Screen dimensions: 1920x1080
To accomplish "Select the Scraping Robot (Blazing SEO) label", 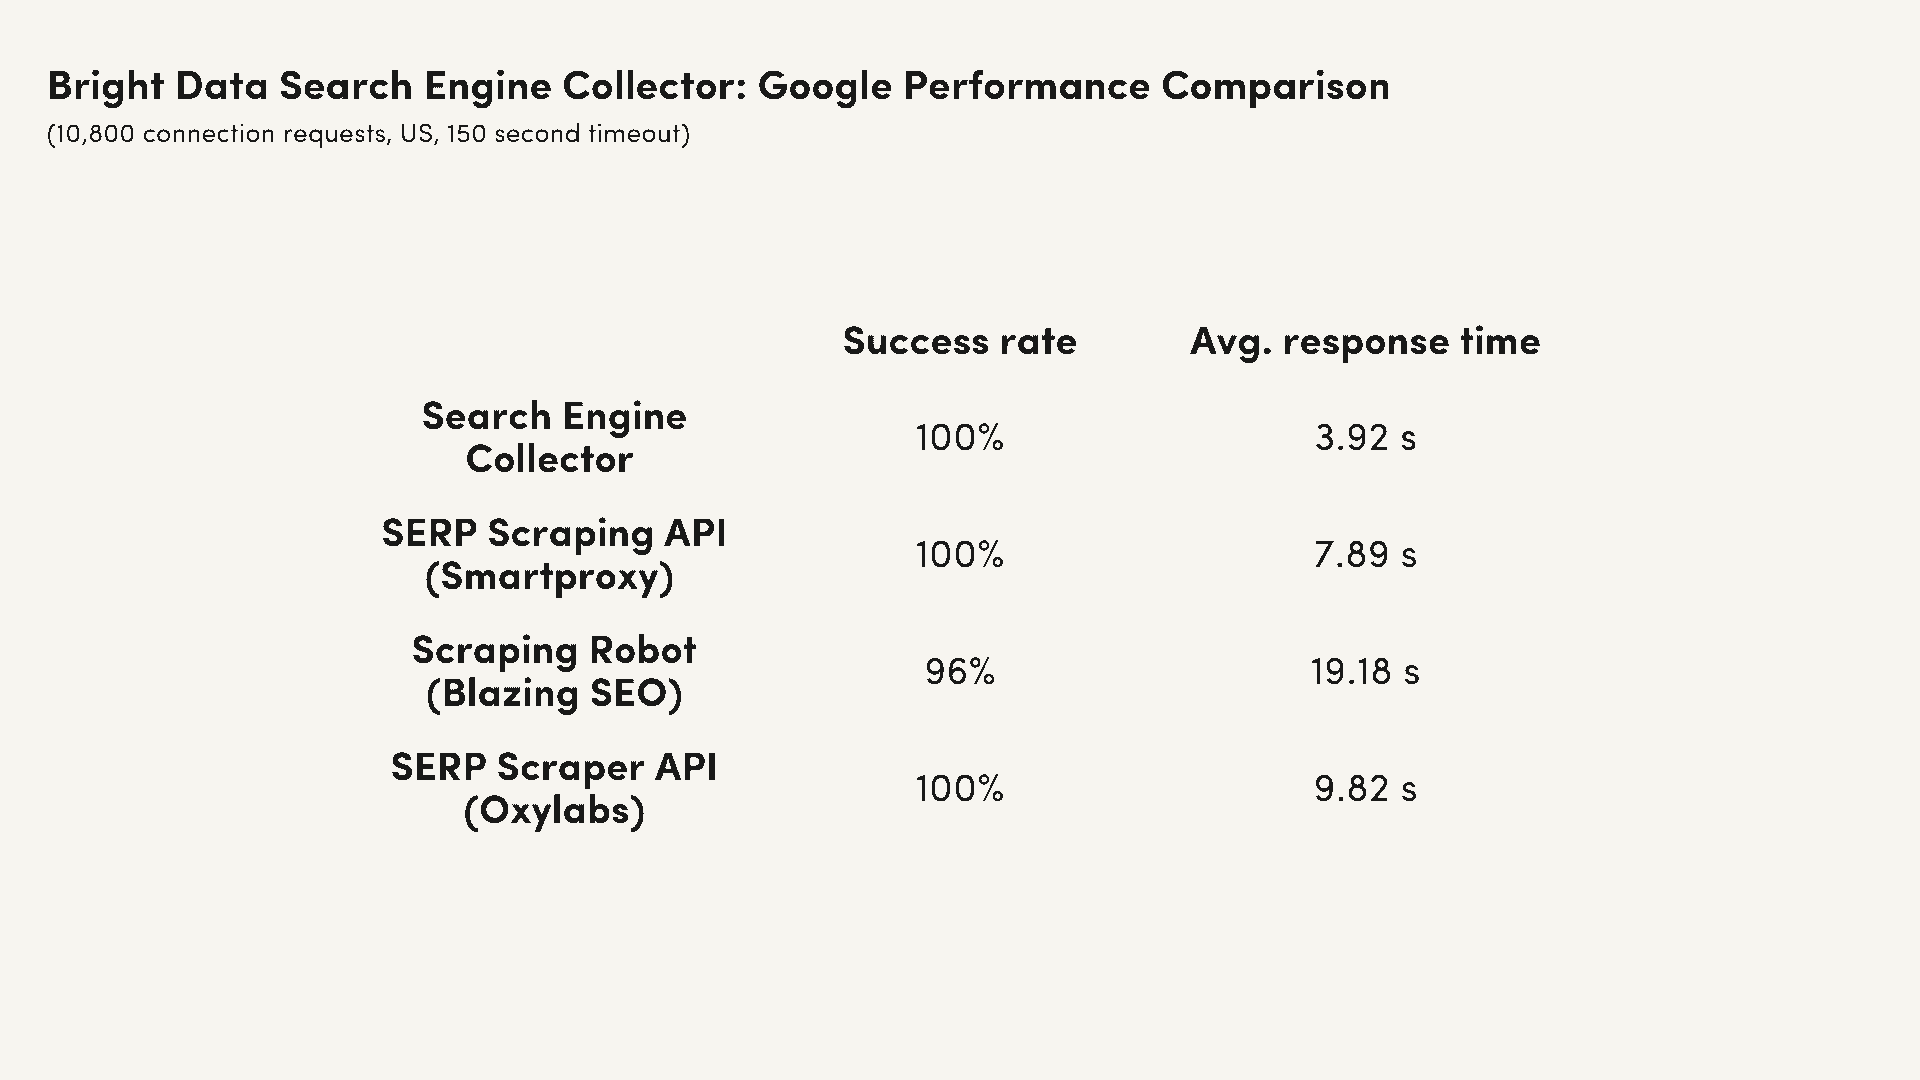I will (553, 672).
